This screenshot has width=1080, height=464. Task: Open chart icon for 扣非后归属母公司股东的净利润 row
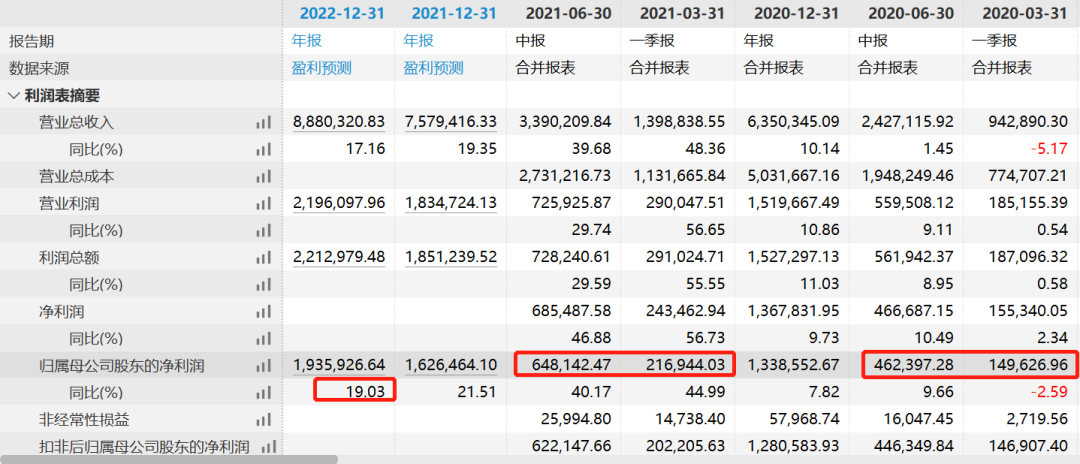coord(269,447)
